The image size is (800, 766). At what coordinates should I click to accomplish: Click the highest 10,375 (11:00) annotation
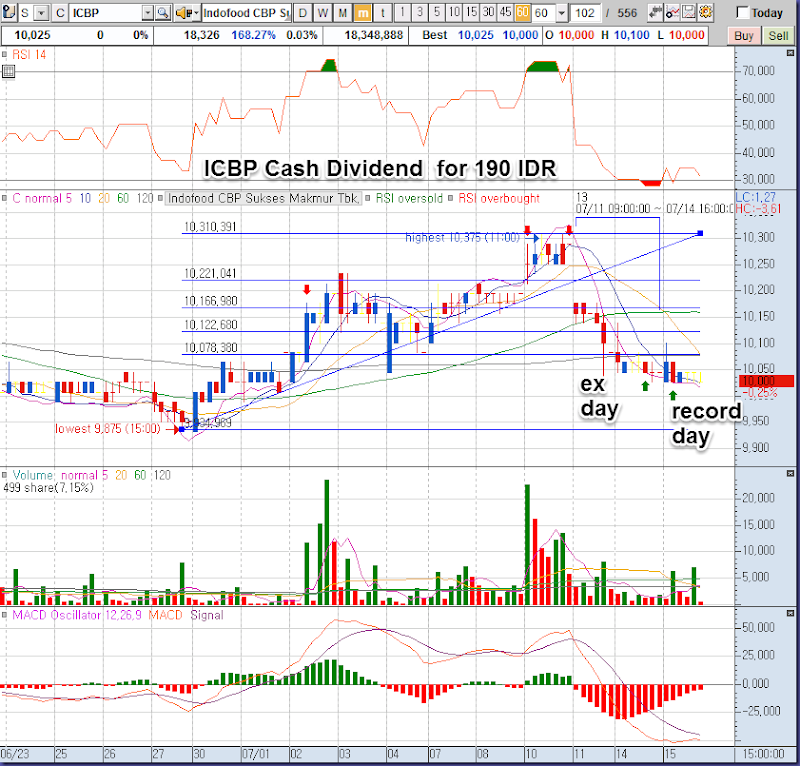click(462, 238)
